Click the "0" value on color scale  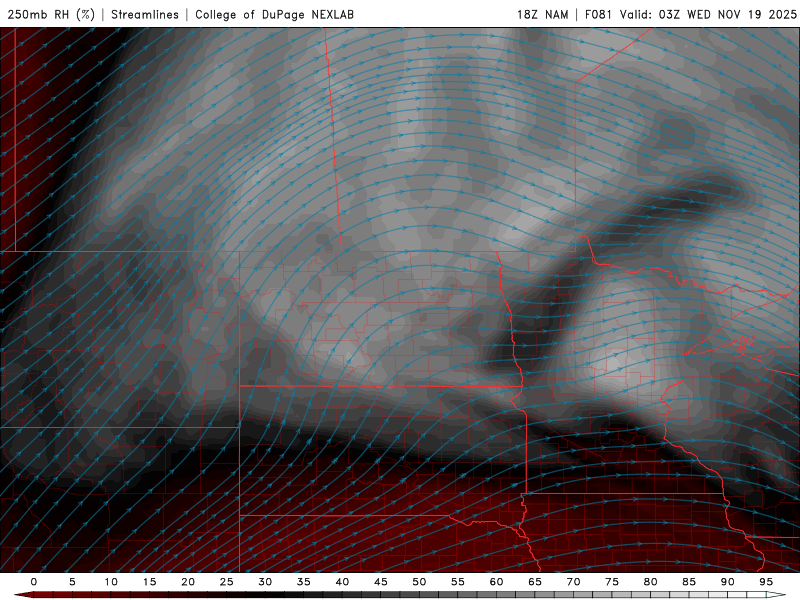coord(34,582)
